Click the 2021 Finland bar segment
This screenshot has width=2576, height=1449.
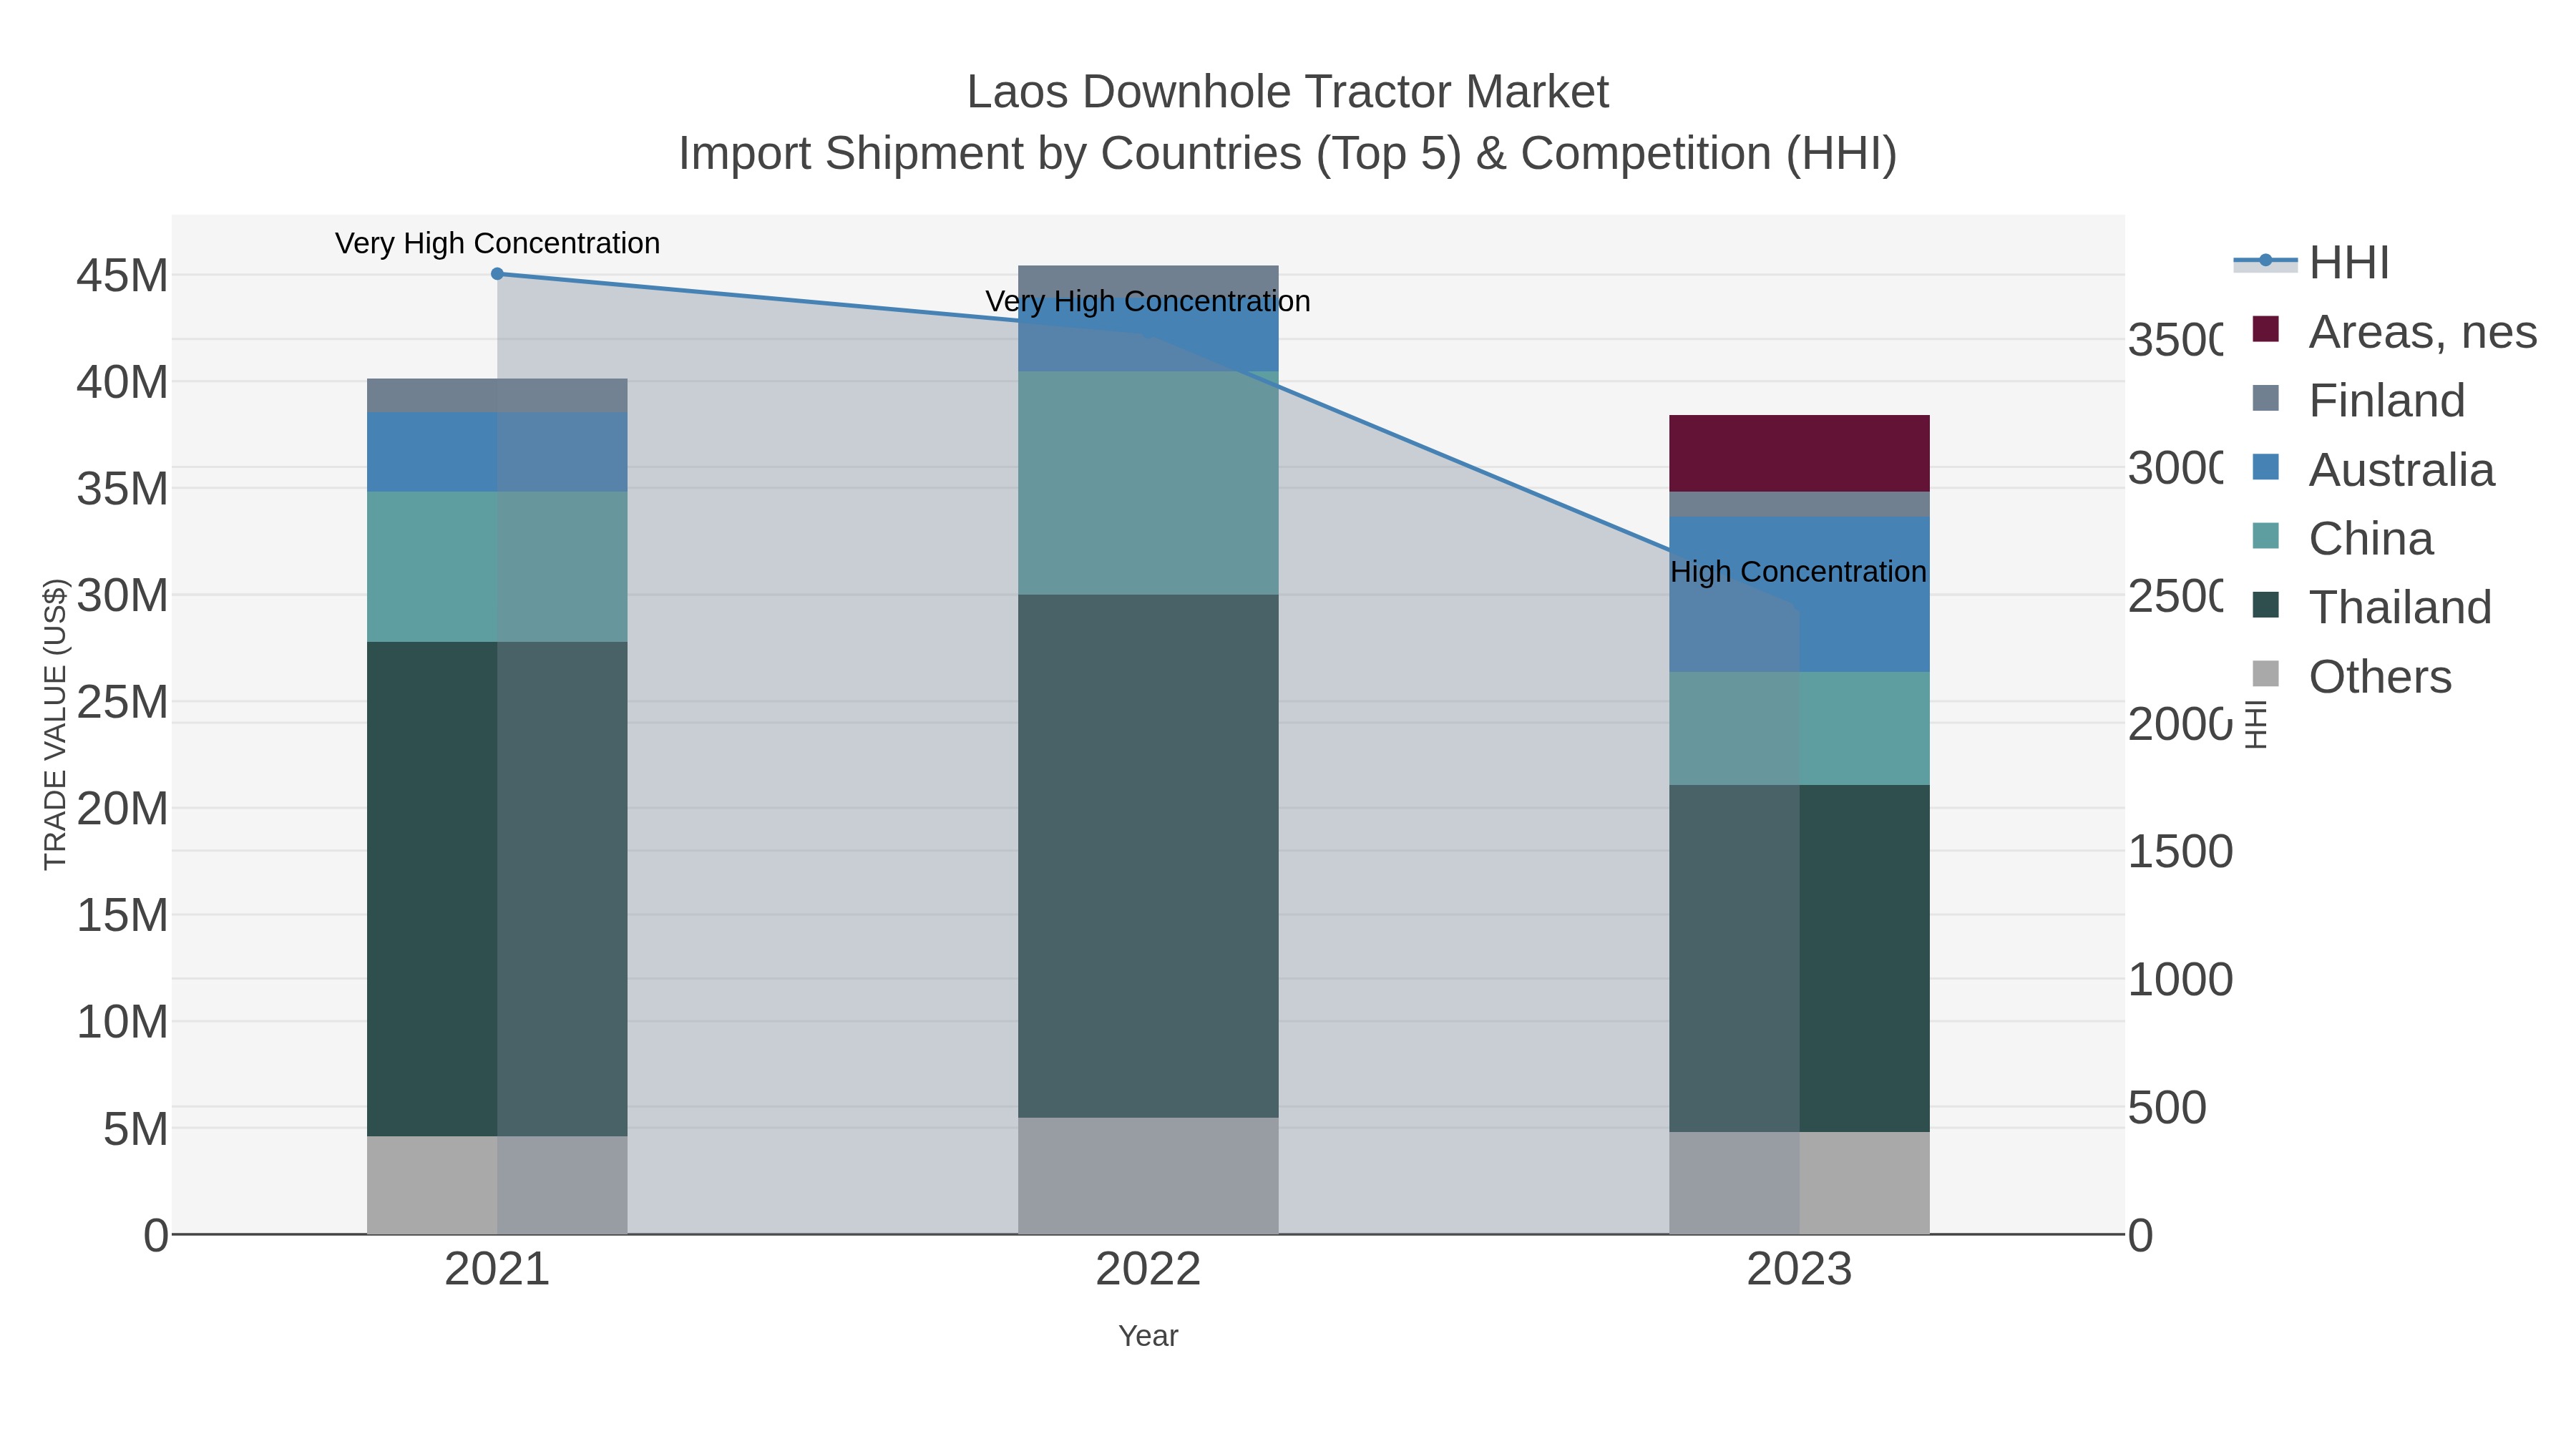click(x=497, y=396)
